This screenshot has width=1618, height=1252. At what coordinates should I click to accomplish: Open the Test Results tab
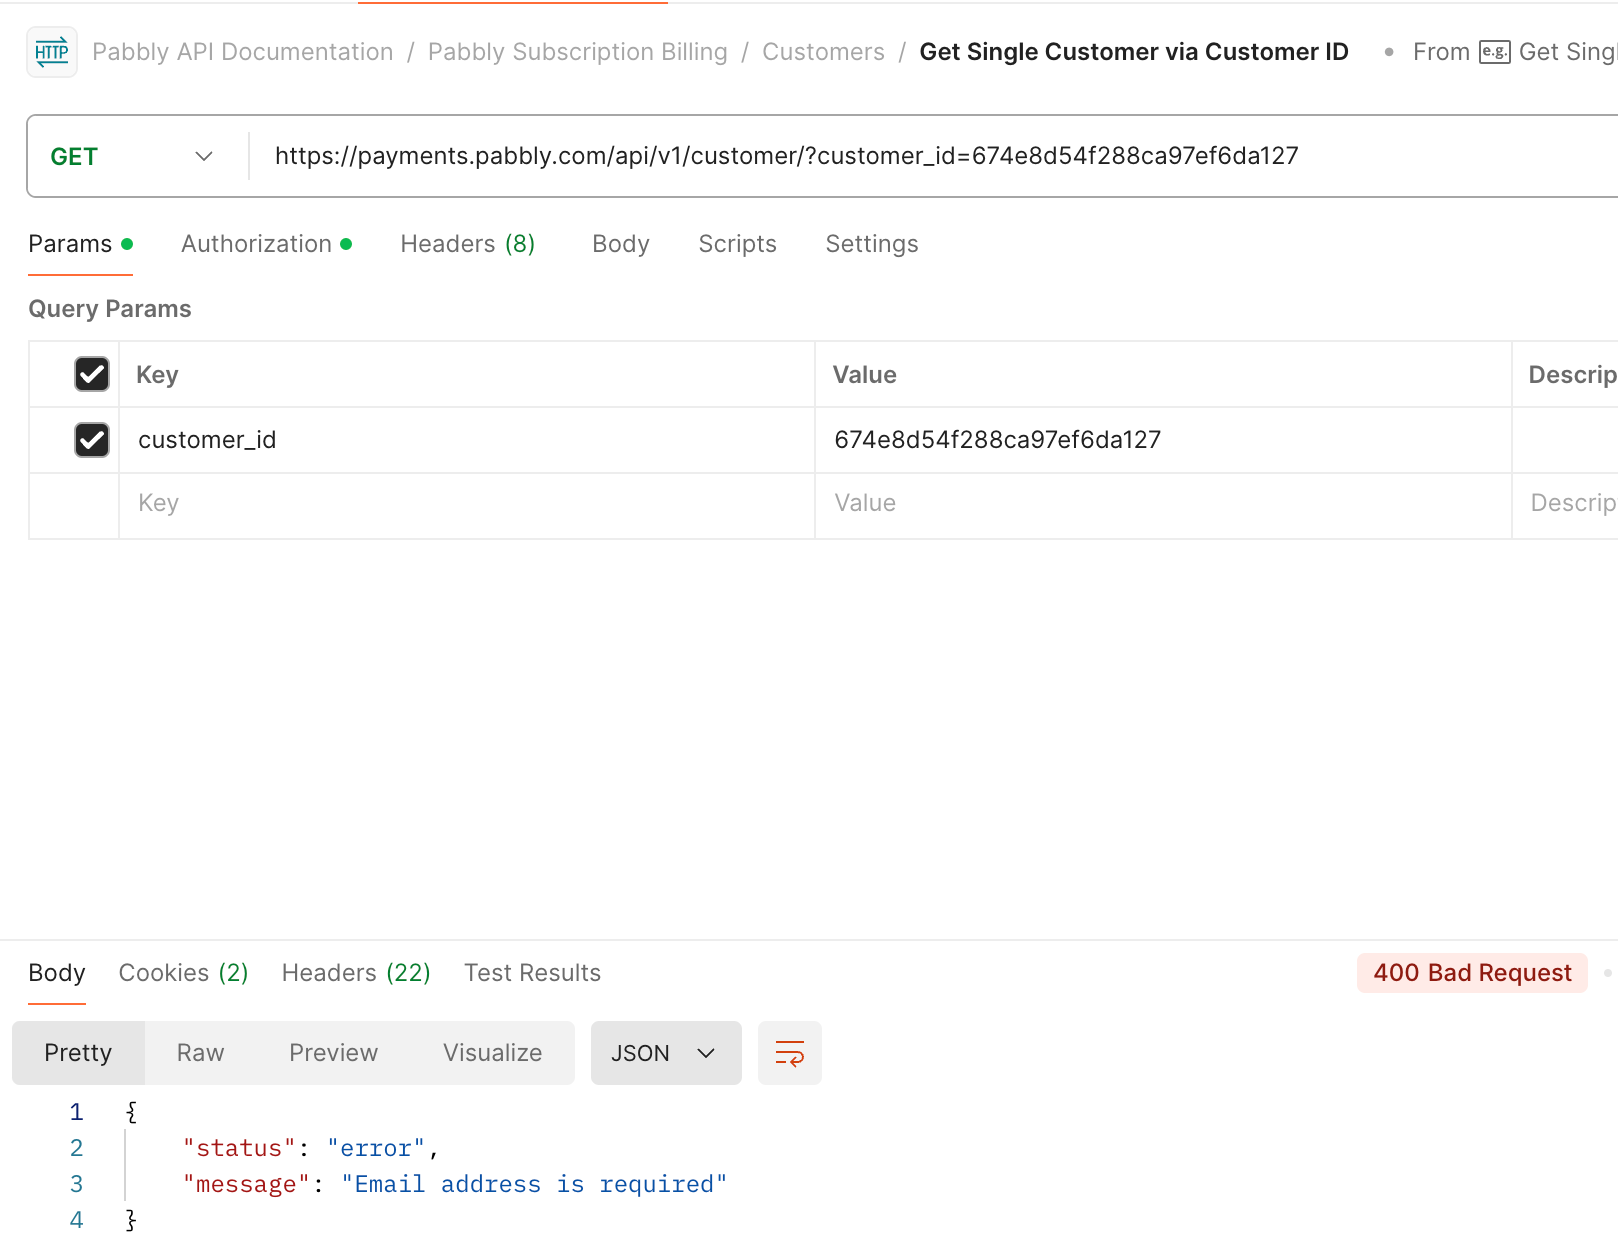(533, 973)
